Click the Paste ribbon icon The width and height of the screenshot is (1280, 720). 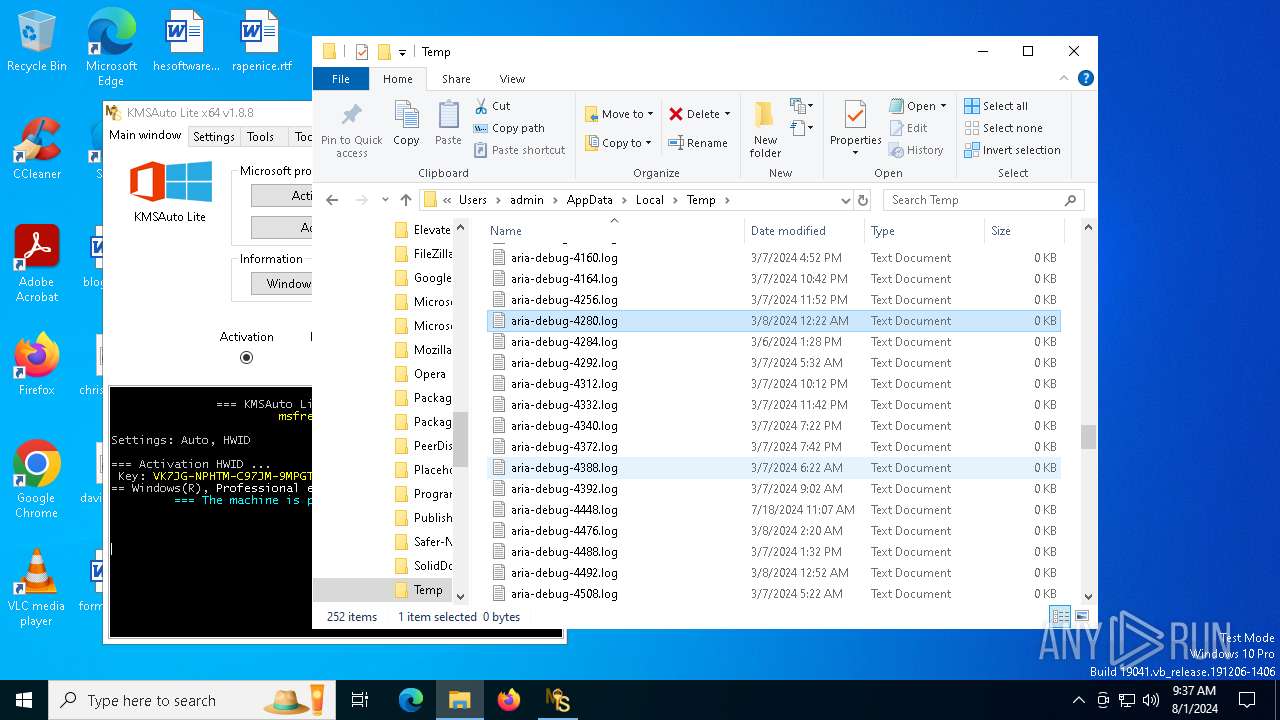tap(448, 116)
